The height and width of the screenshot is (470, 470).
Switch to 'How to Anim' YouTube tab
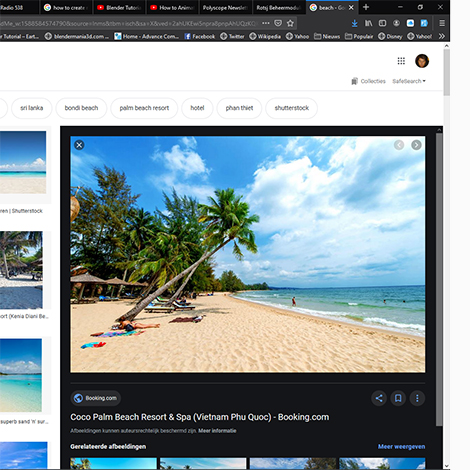click(x=172, y=7)
